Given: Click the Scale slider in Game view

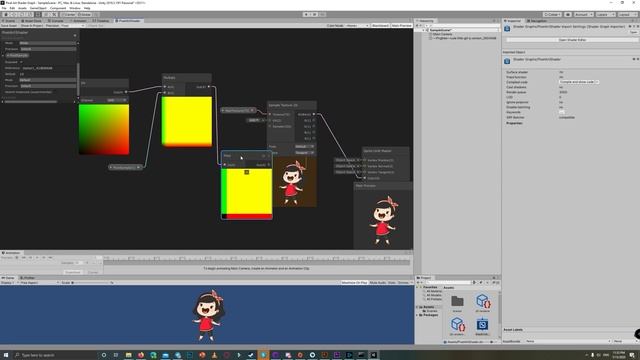Looking at the screenshot, I should click(x=91, y=282).
